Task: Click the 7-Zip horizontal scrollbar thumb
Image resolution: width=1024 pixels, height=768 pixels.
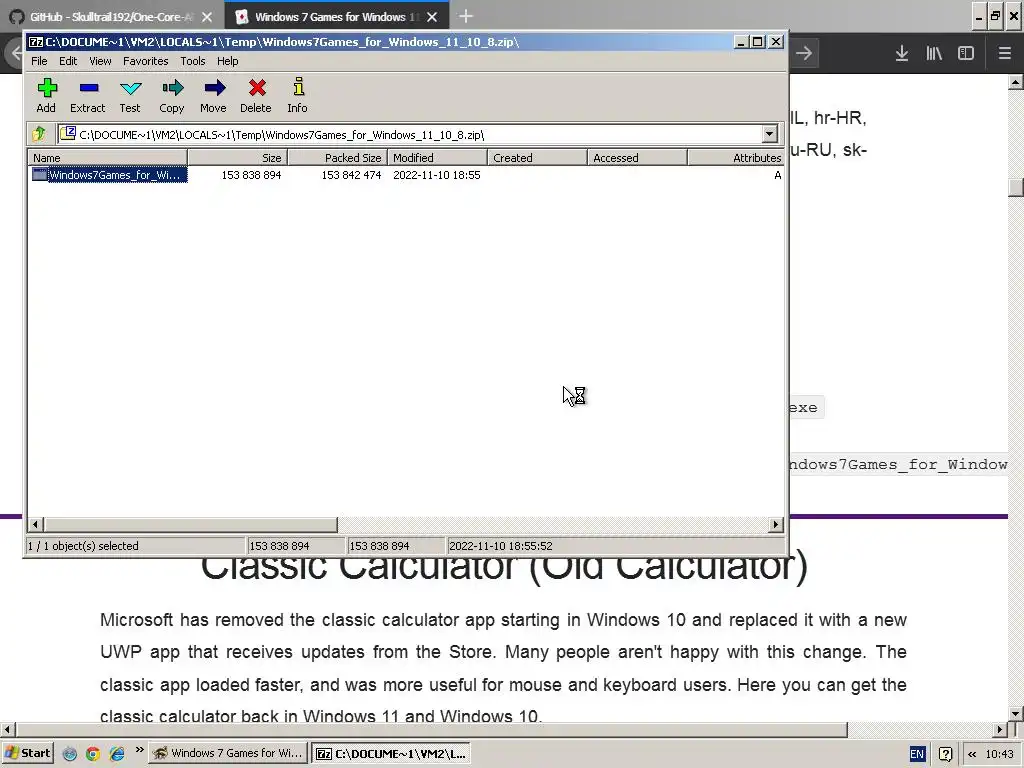Action: coord(191,524)
